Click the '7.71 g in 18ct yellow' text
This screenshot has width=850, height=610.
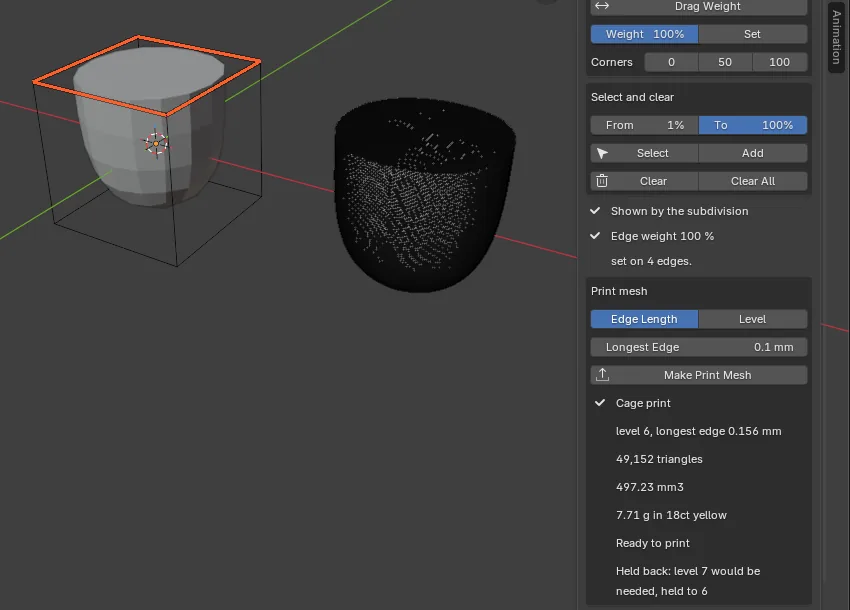[671, 515]
